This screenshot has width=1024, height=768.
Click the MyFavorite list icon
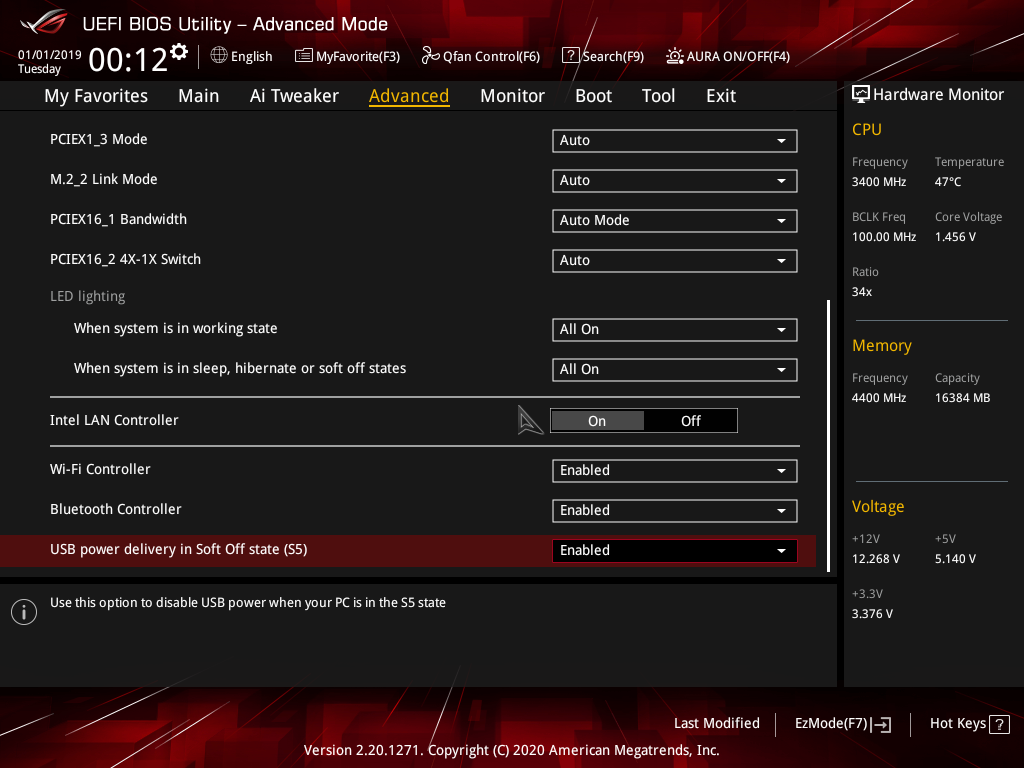click(304, 56)
